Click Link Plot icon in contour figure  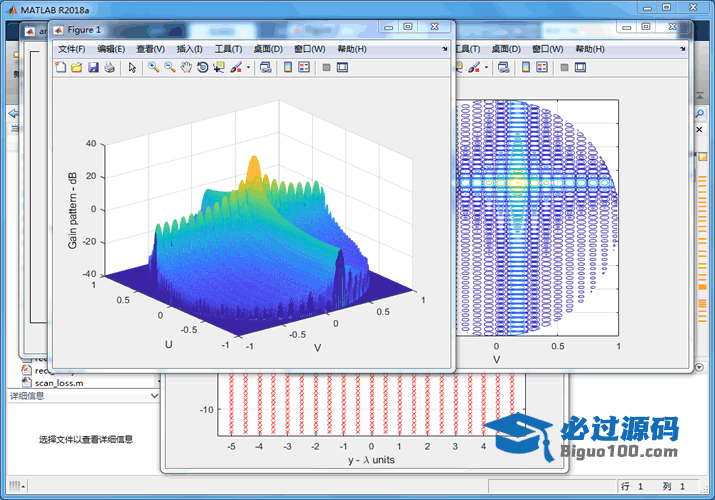(503, 67)
